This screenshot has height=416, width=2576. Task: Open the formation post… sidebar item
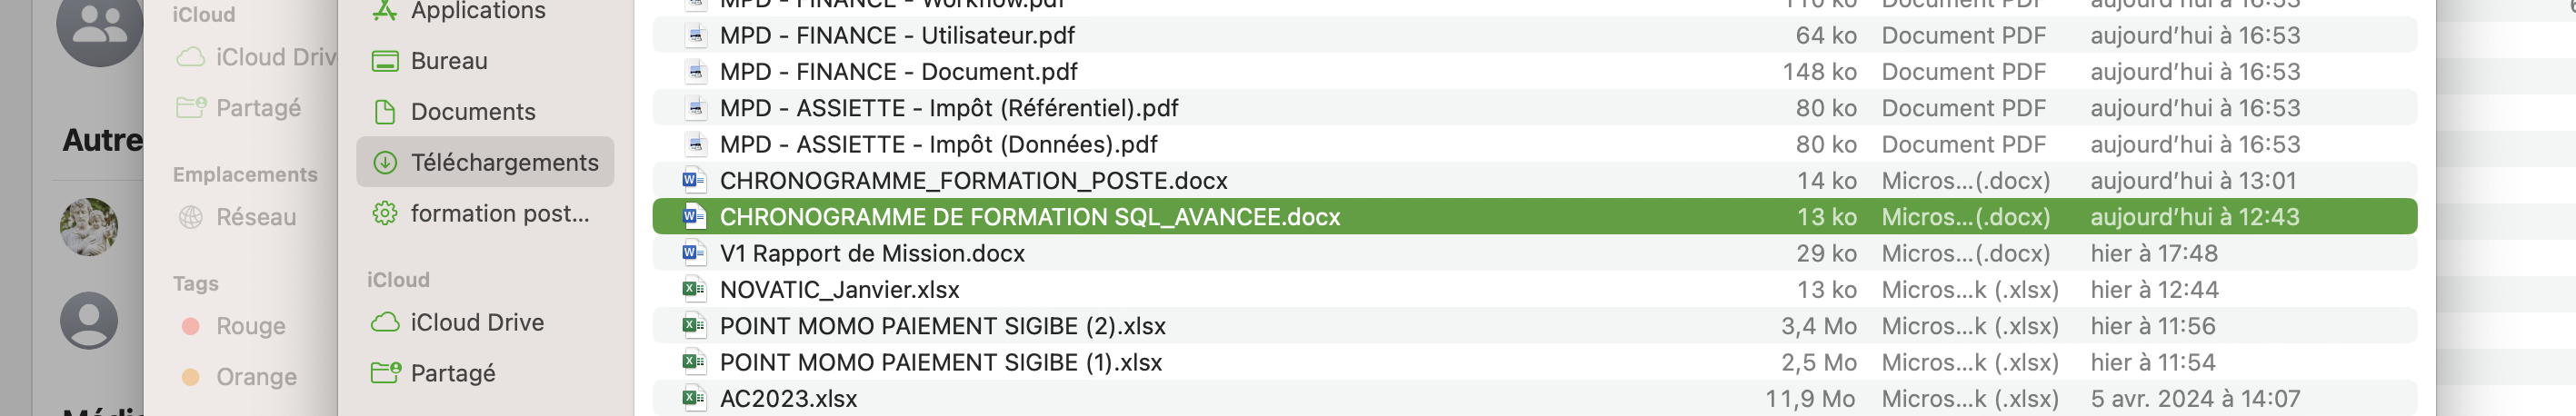[499, 214]
